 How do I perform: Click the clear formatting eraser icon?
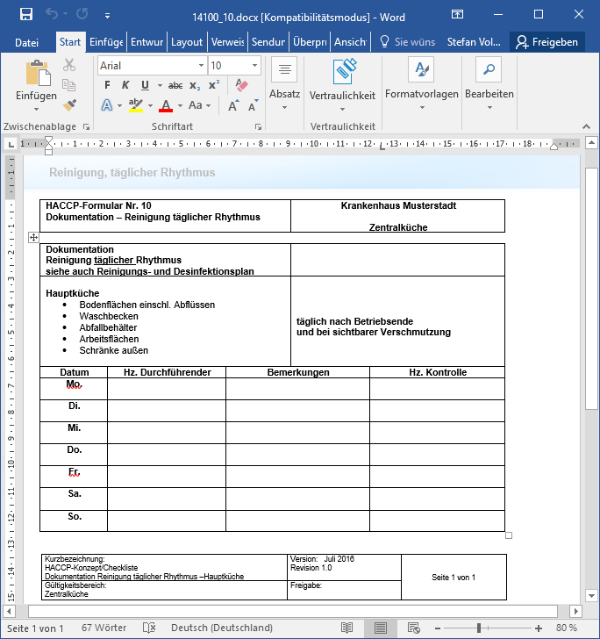pos(239,85)
